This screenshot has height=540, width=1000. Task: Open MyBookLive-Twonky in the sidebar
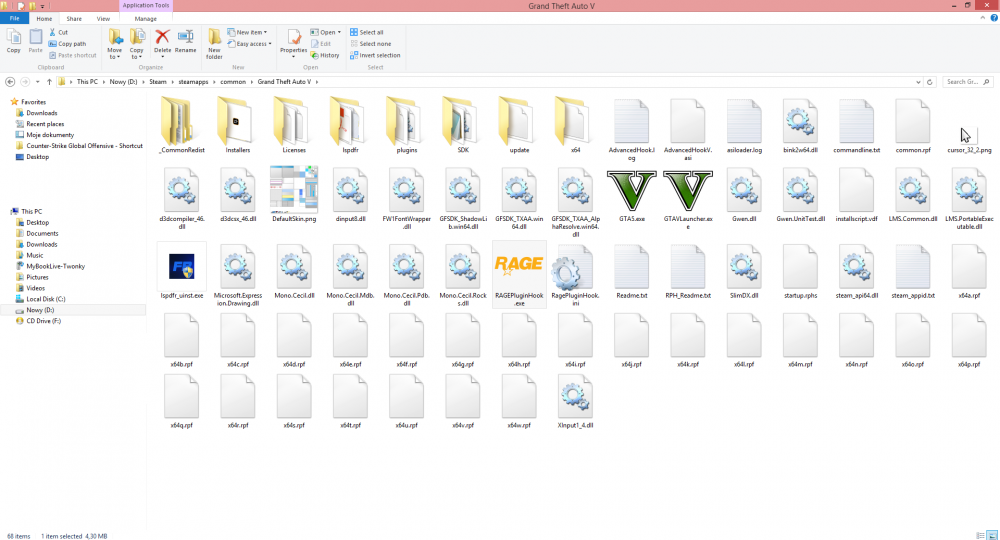[x=55, y=266]
